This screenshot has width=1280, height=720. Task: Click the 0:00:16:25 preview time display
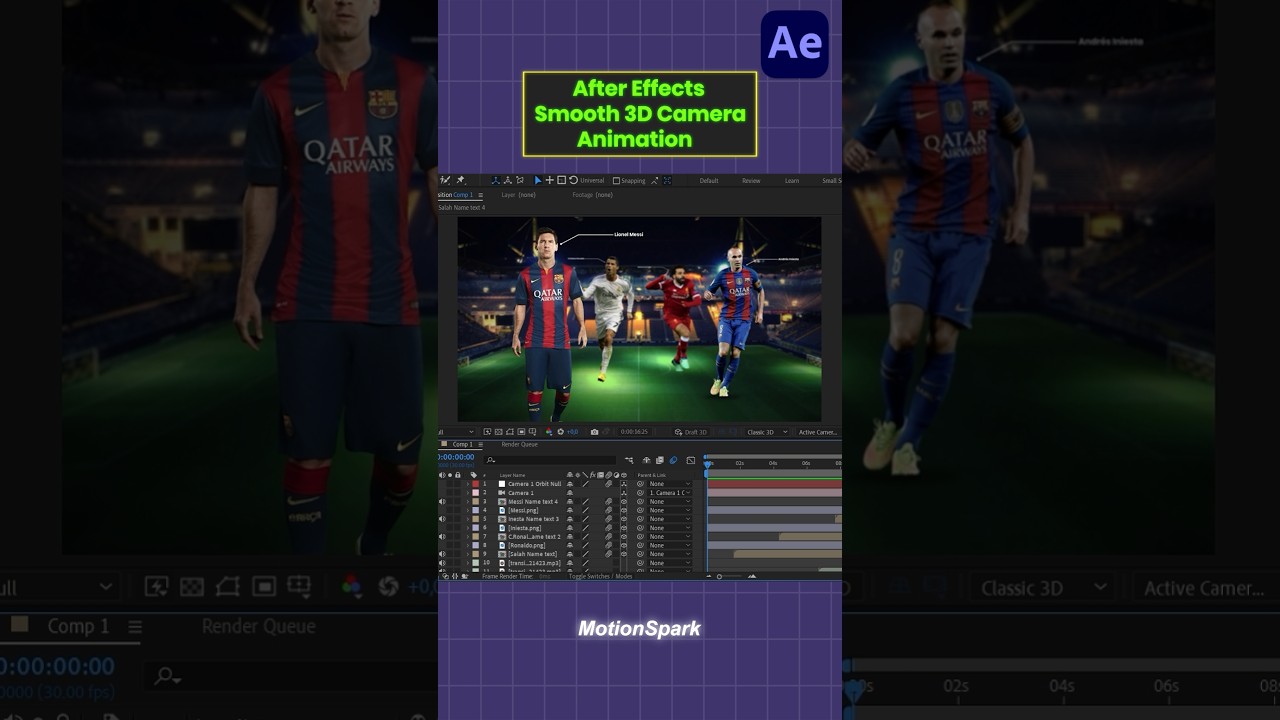pyautogui.click(x=634, y=432)
